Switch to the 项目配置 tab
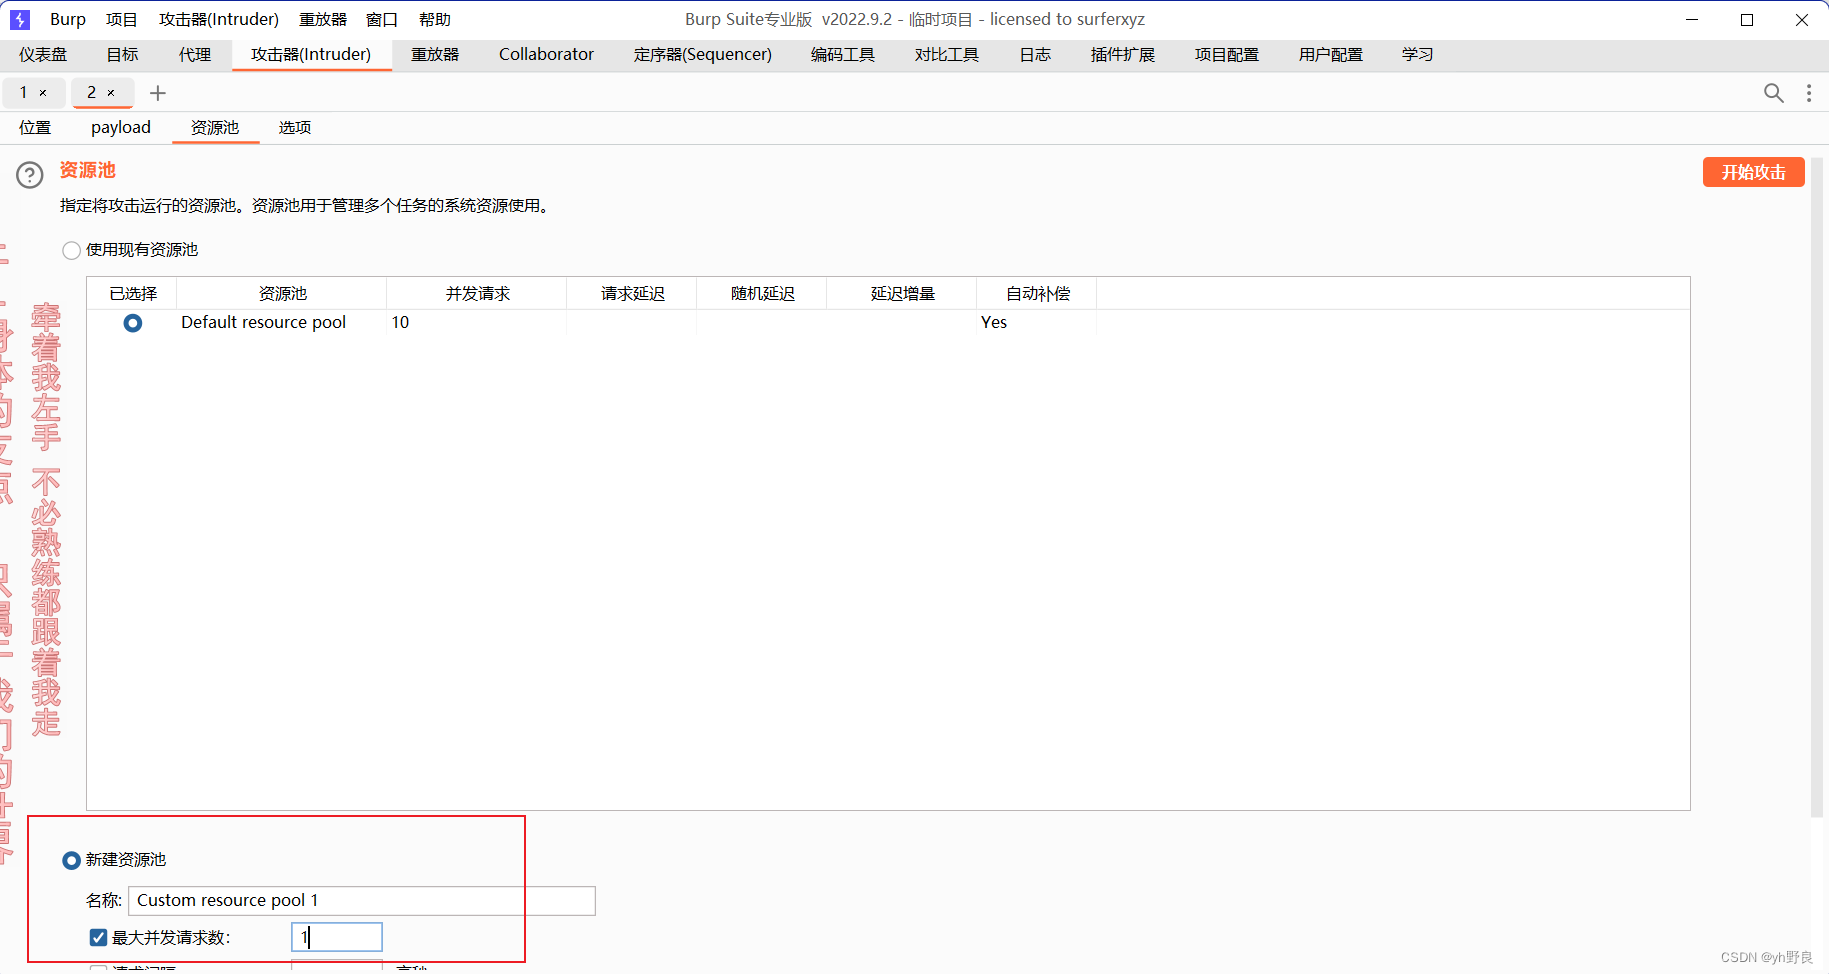The width and height of the screenshot is (1829, 974). click(1226, 55)
